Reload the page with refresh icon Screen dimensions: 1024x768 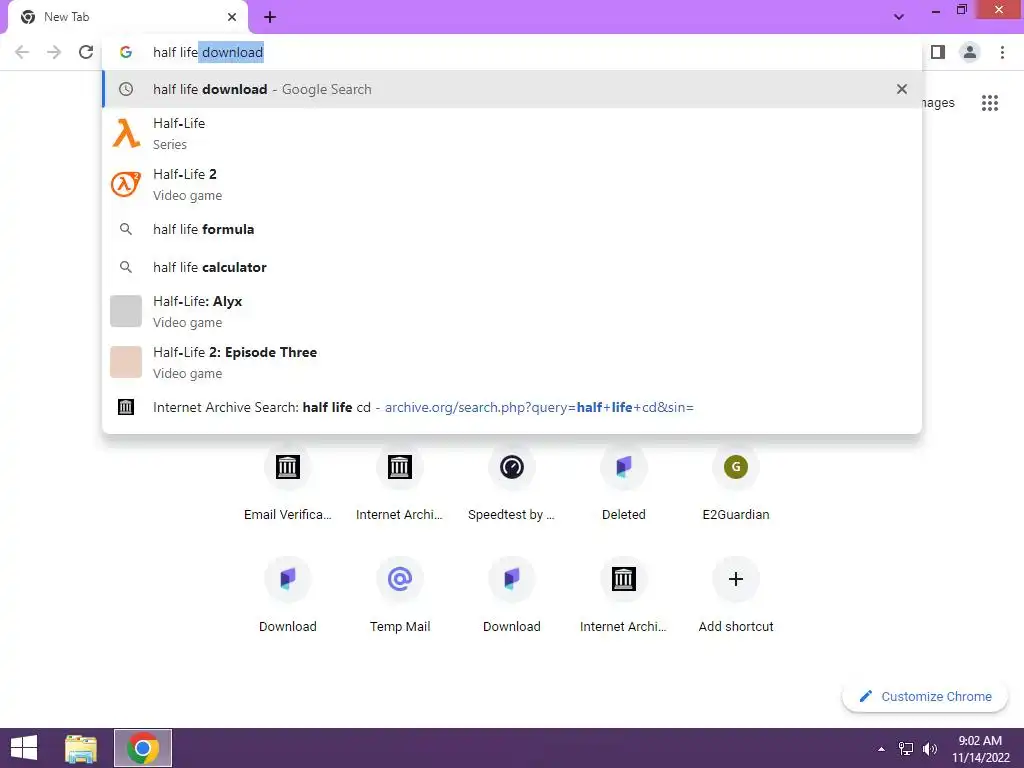click(x=86, y=52)
